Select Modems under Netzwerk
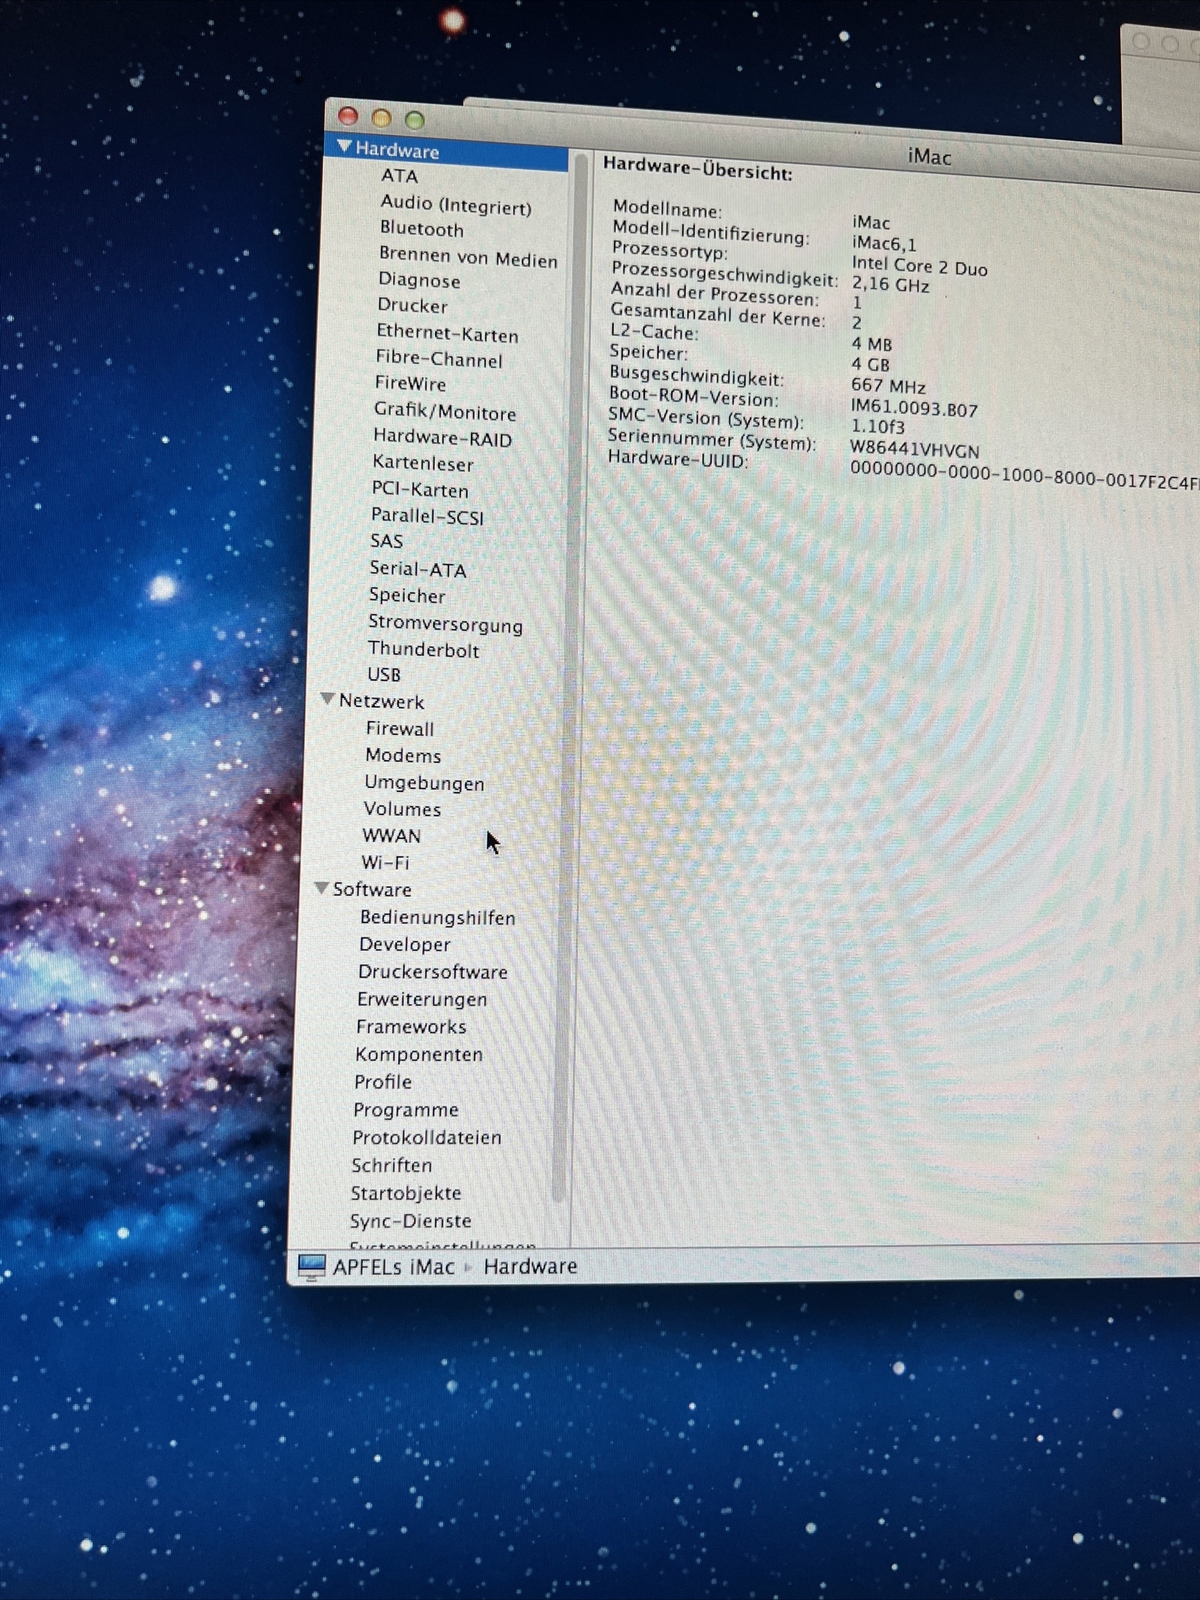 point(403,756)
